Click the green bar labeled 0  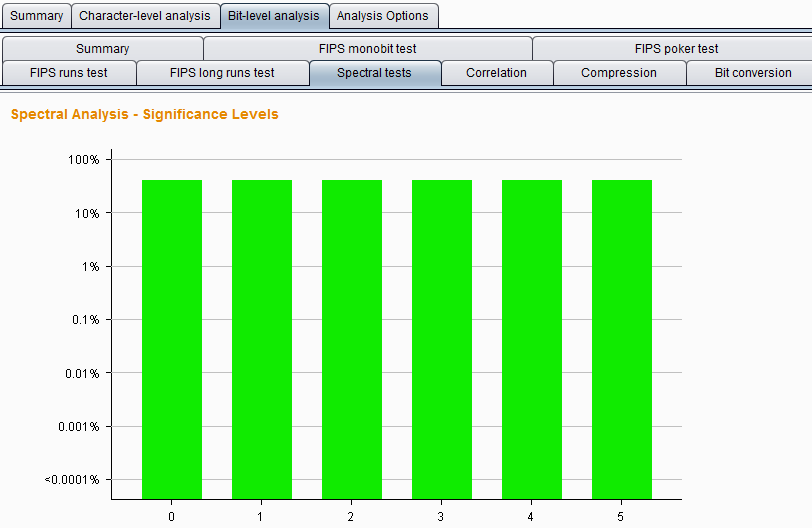[172, 339]
